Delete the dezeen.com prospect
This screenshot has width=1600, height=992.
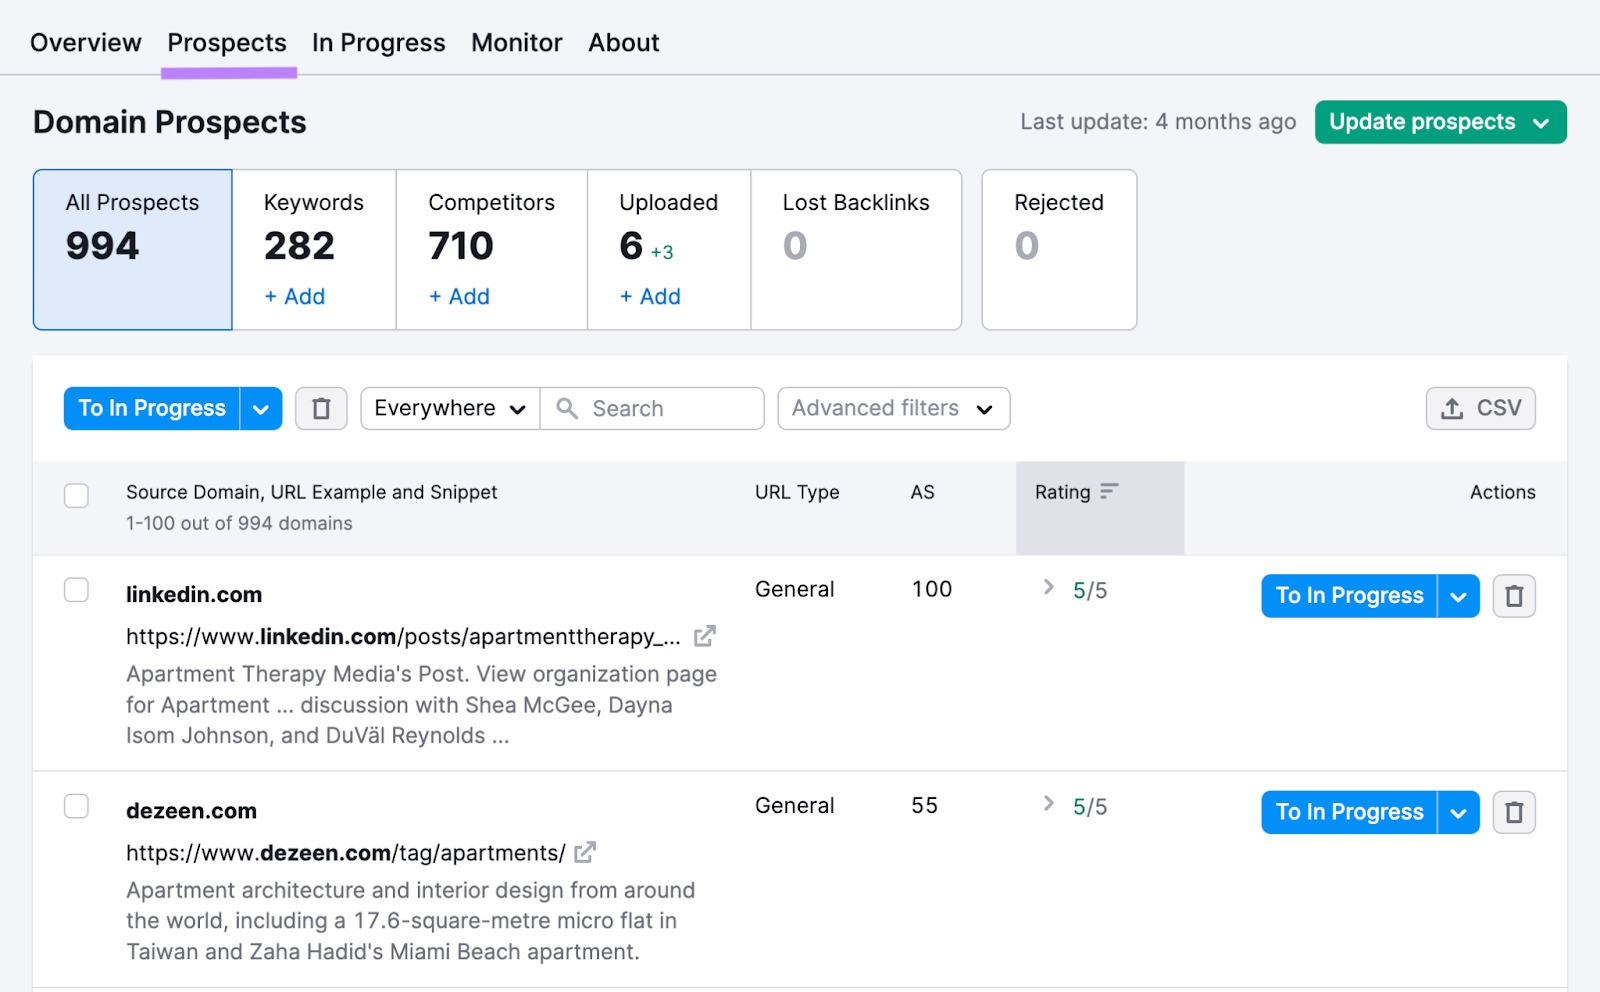pyautogui.click(x=1514, y=812)
